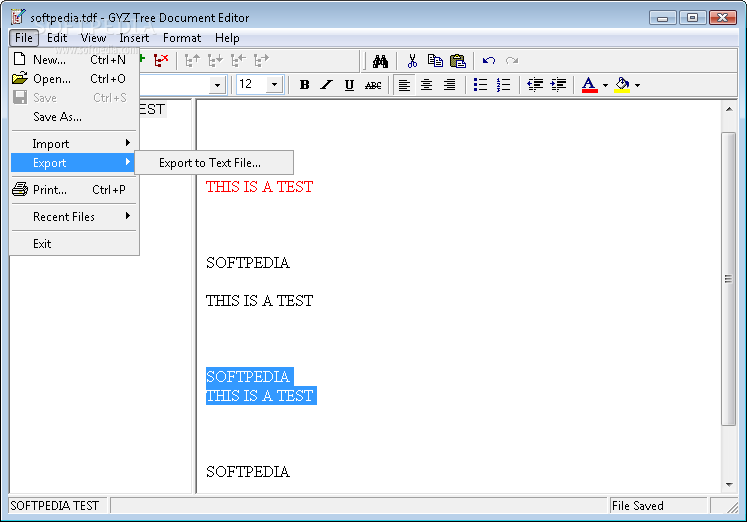Open the File menu
Image resolution: width=747 pixels, height=522 pixels.
point(24,38)
